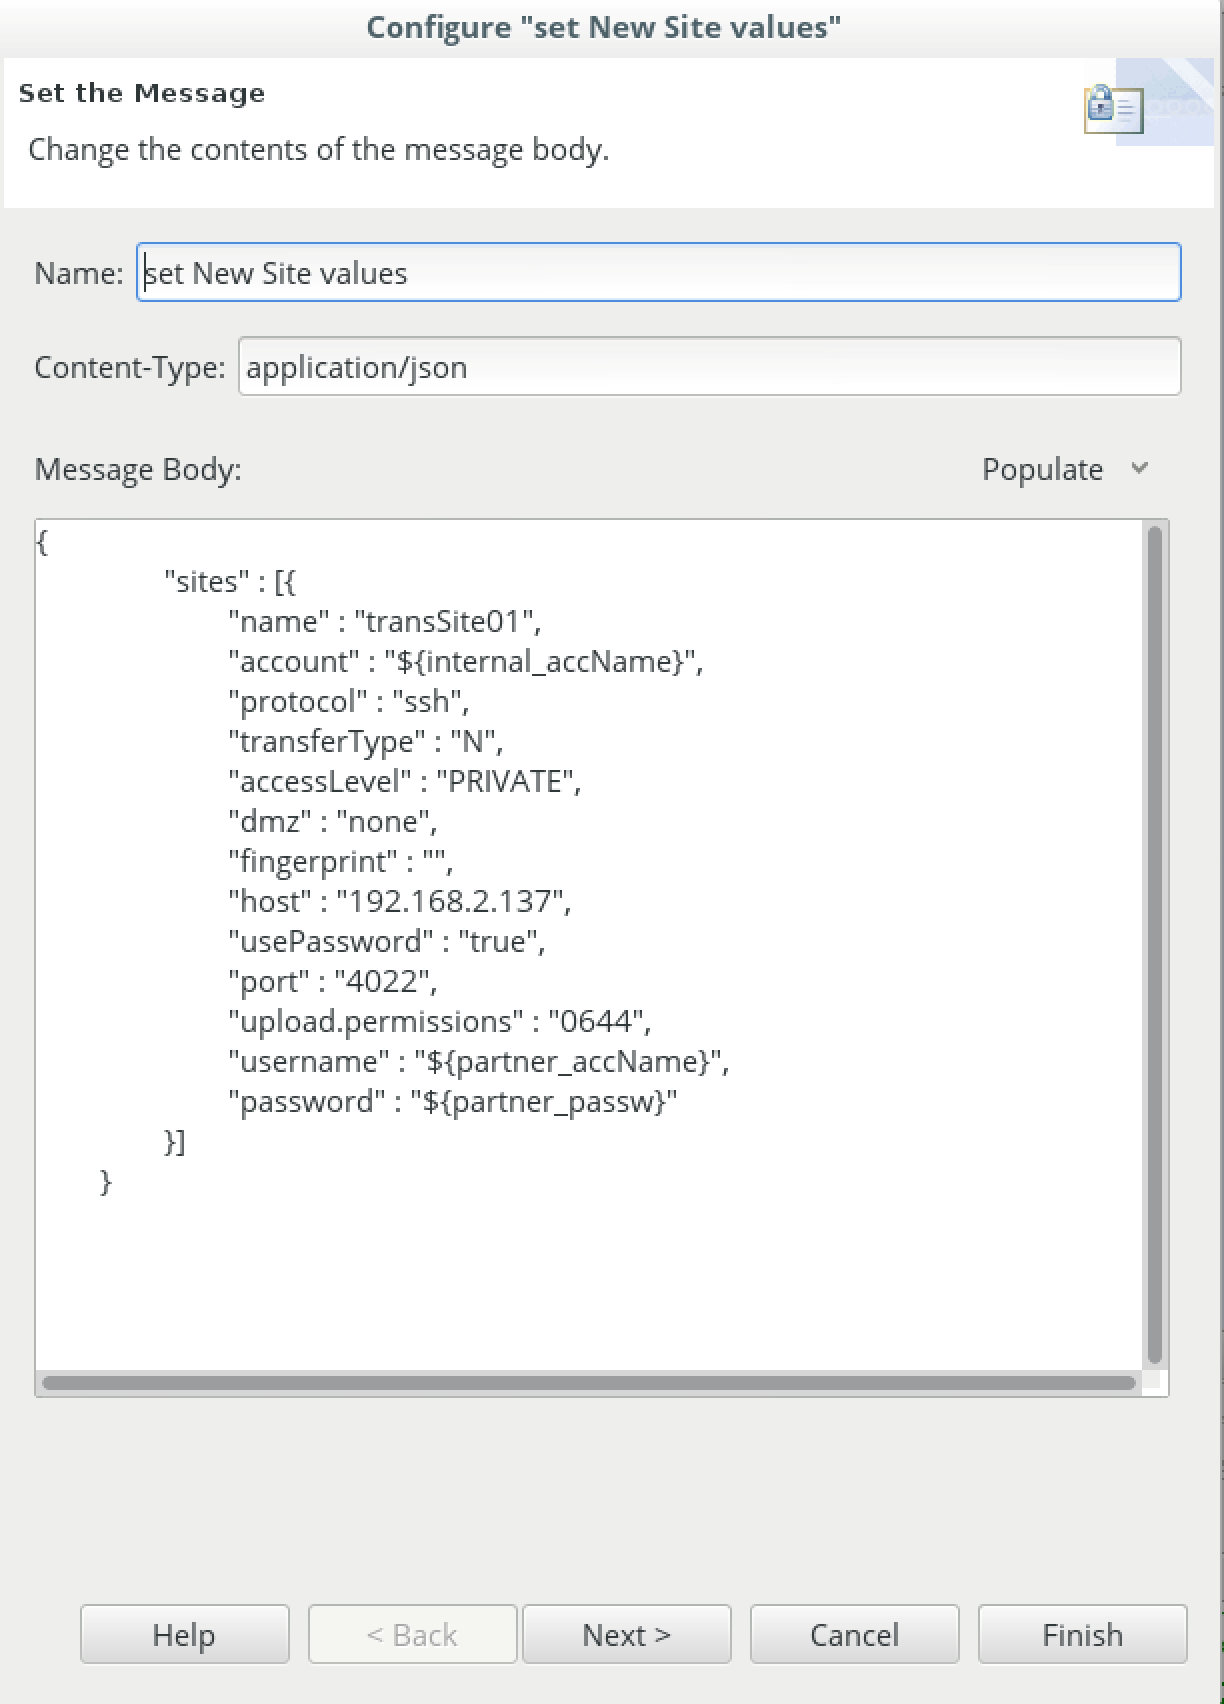Cancel the configuration dialog
1224x1704 pixels.
(x=854, y=1634)
